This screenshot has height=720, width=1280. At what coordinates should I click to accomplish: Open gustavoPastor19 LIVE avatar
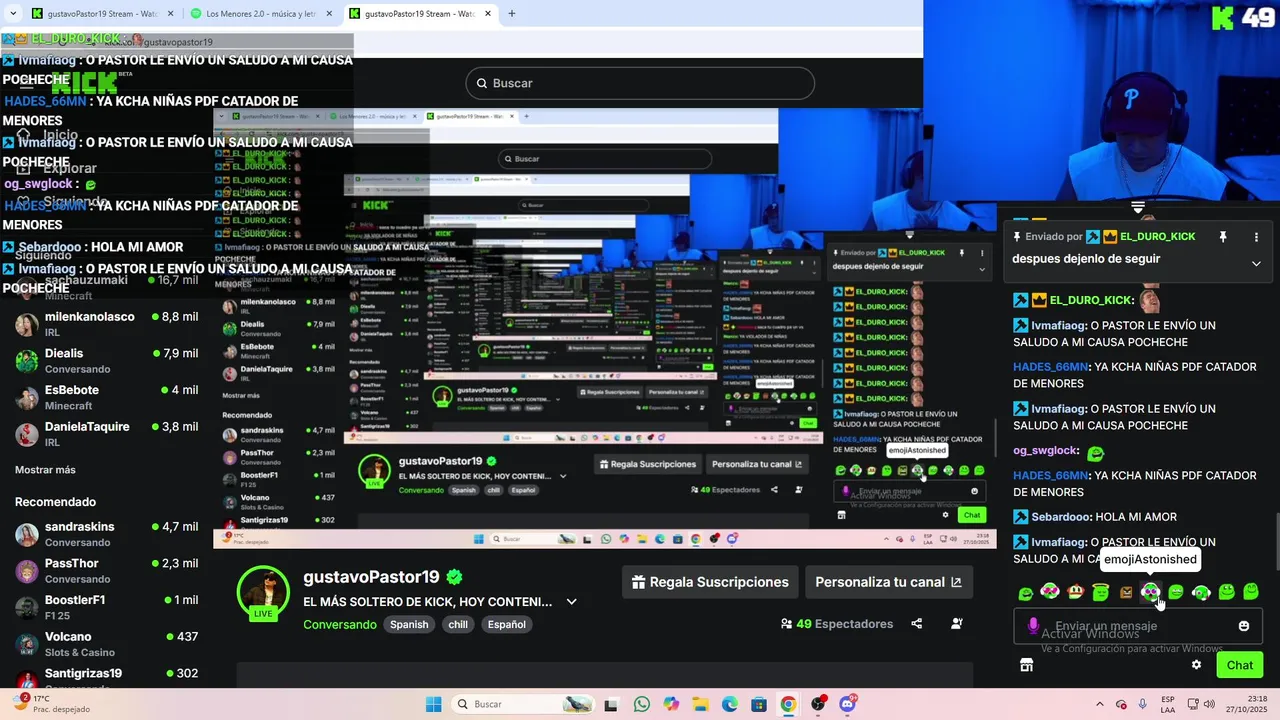[263, 592]
